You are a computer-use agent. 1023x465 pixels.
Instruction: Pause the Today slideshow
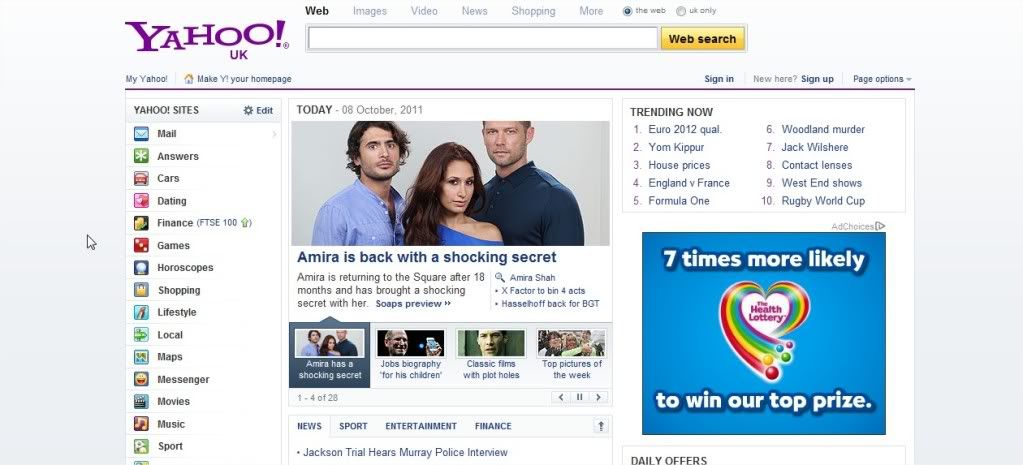click(x=579, y=397)
